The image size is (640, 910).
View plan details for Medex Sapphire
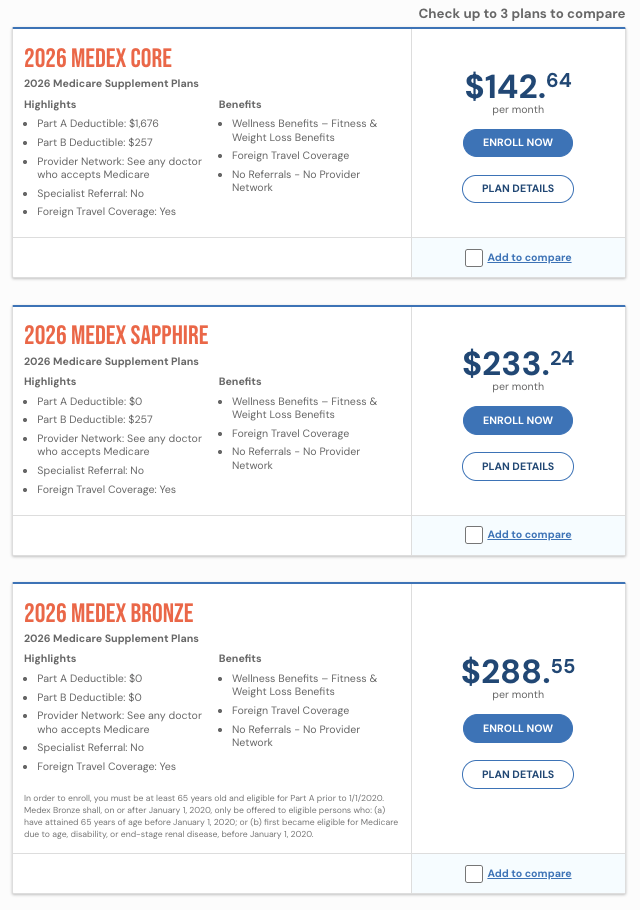click(x=517, y=467)
